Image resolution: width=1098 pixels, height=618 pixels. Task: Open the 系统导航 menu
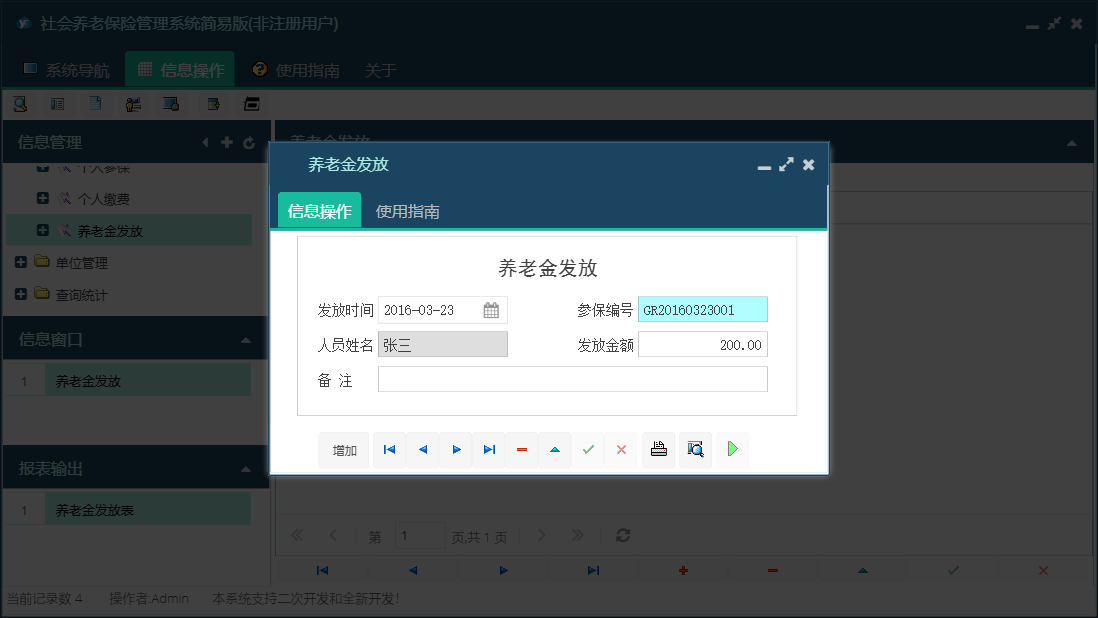[69, 70]
